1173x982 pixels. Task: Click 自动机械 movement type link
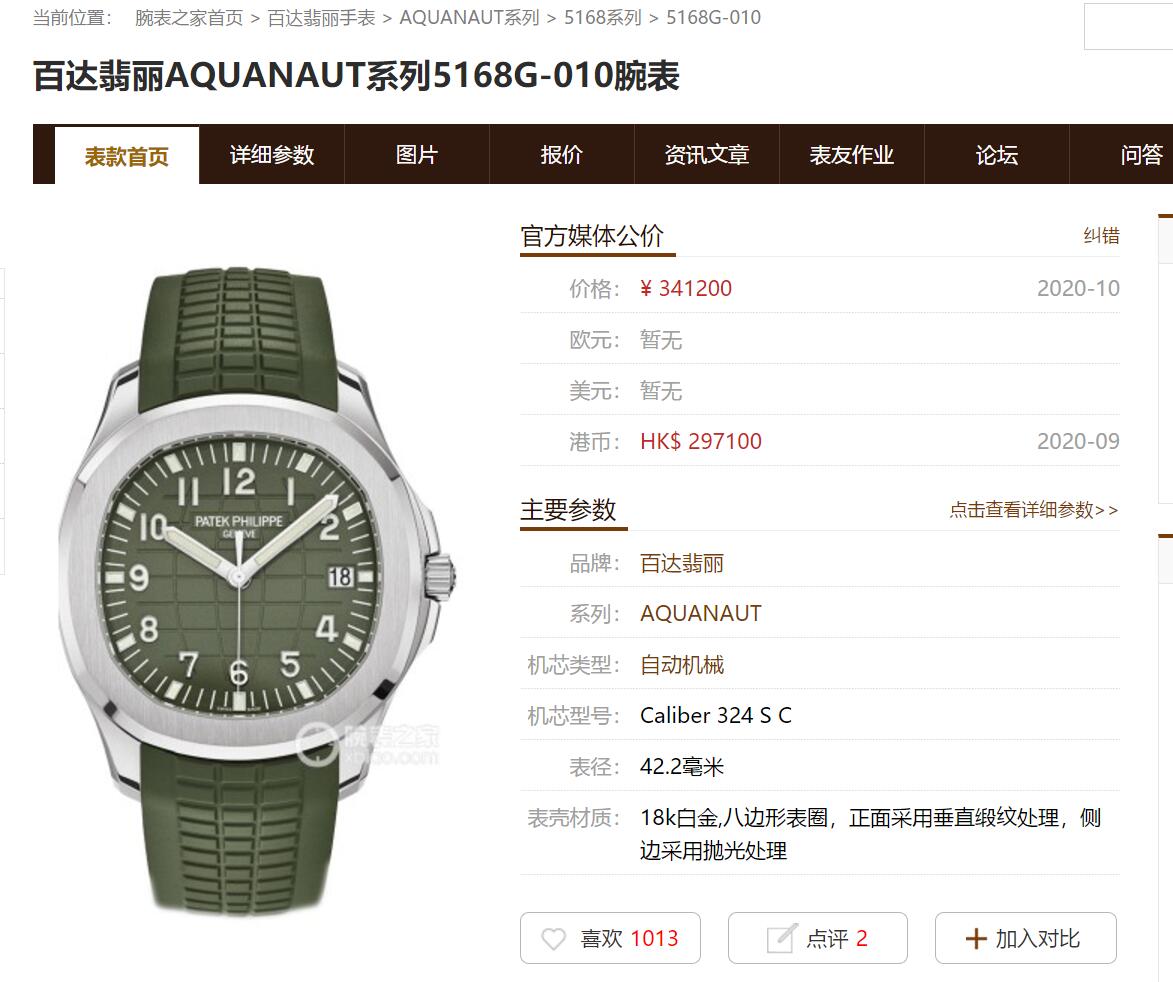coord(682,665)
